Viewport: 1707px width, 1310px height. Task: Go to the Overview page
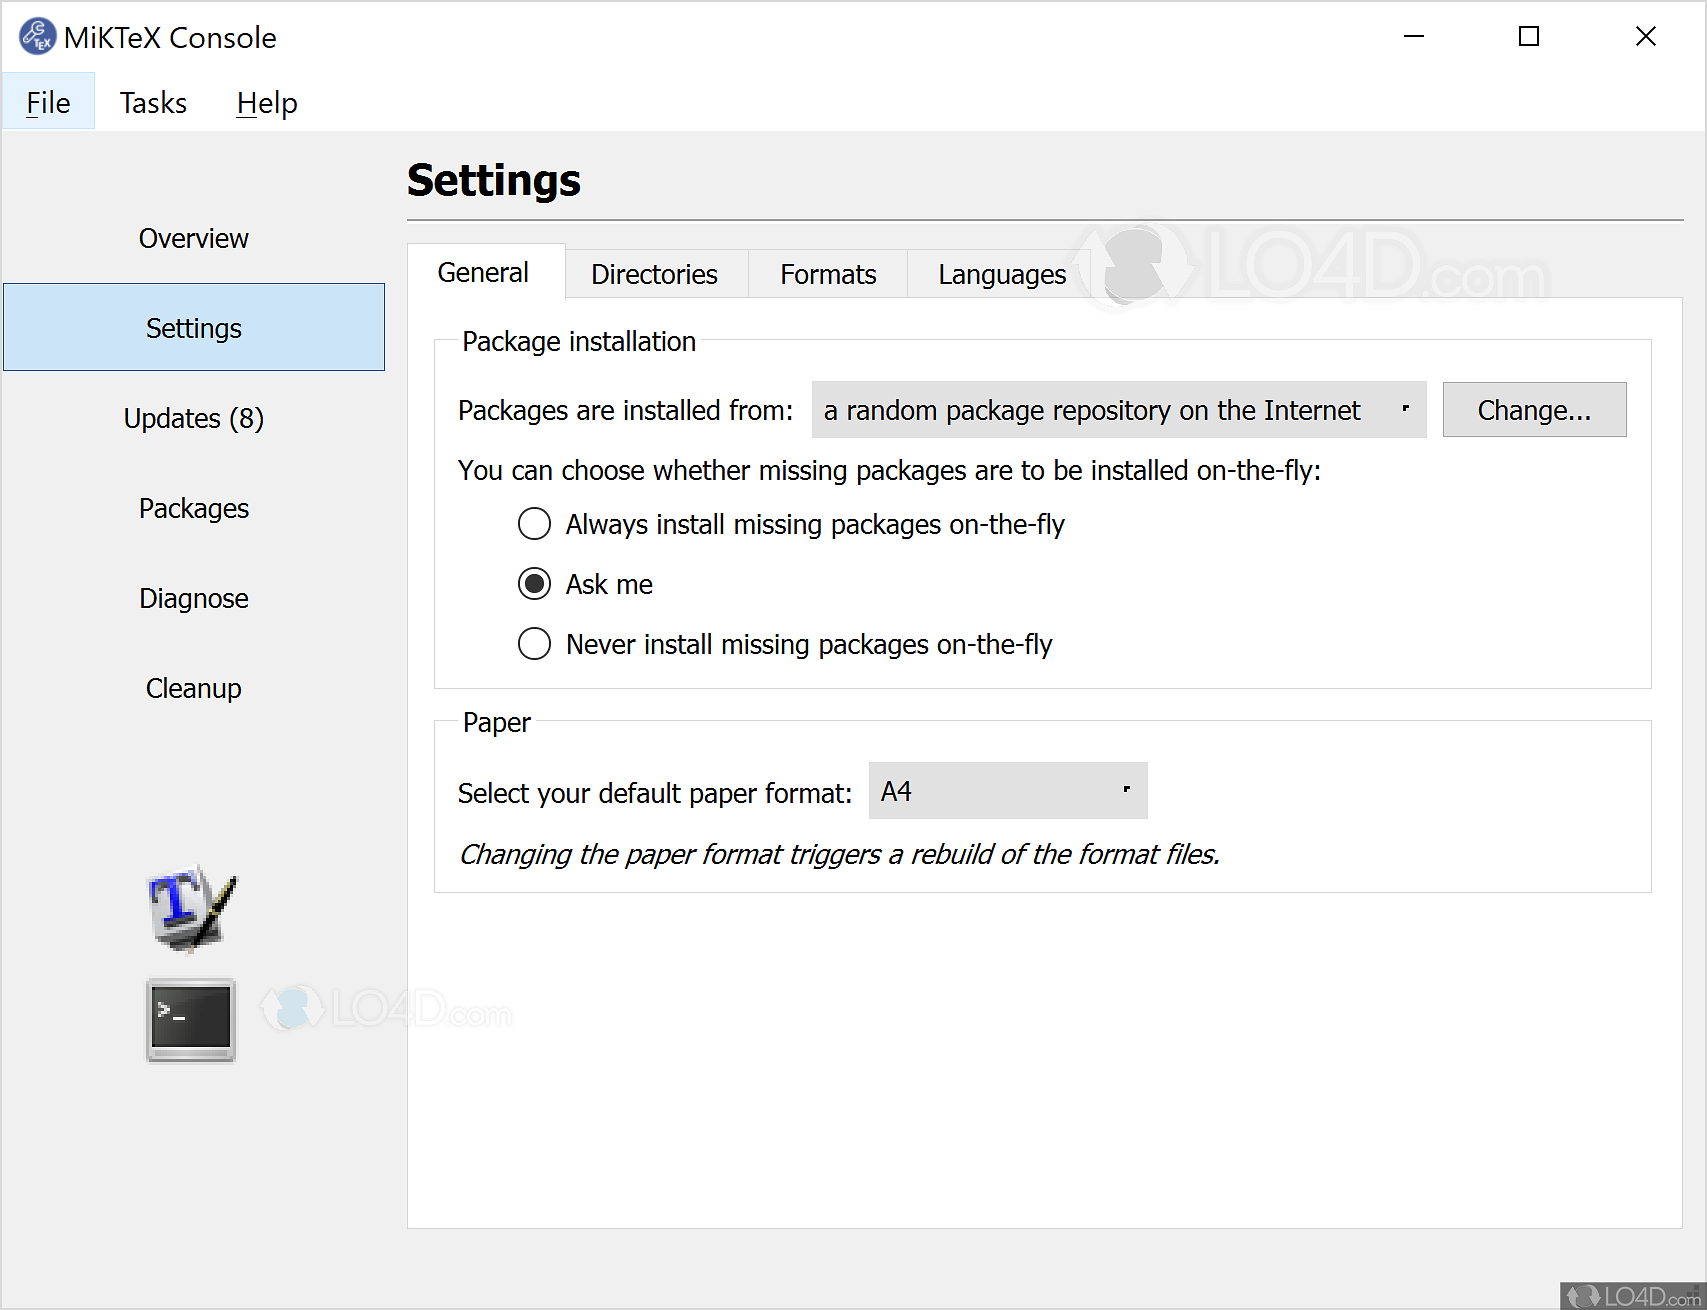pyautogui.click(x=194, y=238)
